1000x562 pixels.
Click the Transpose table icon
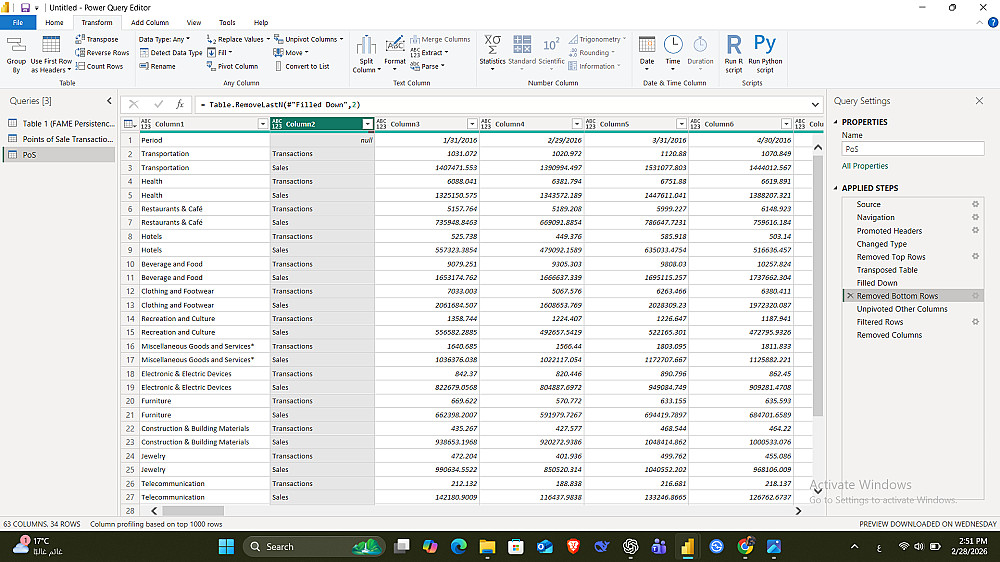[81, 39]
